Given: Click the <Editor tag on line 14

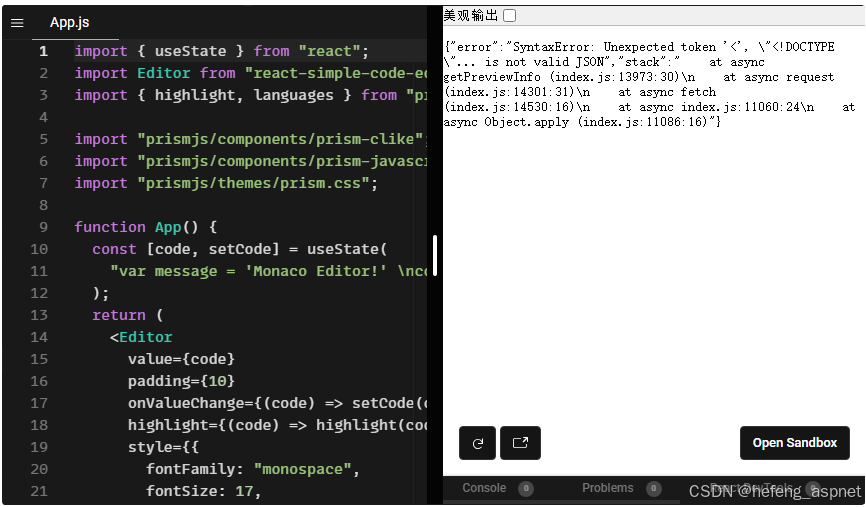Looking at the screenshot, I should pos(141,337).
